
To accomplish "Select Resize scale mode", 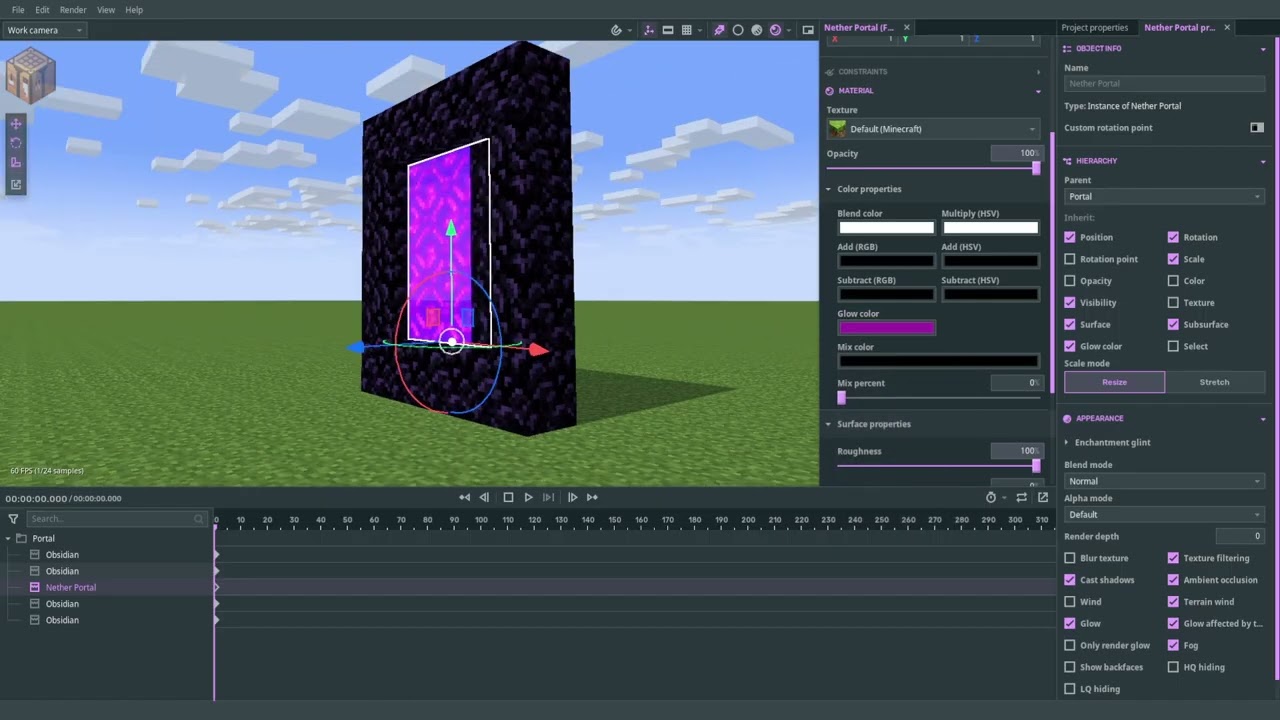I will [1114, 382].
